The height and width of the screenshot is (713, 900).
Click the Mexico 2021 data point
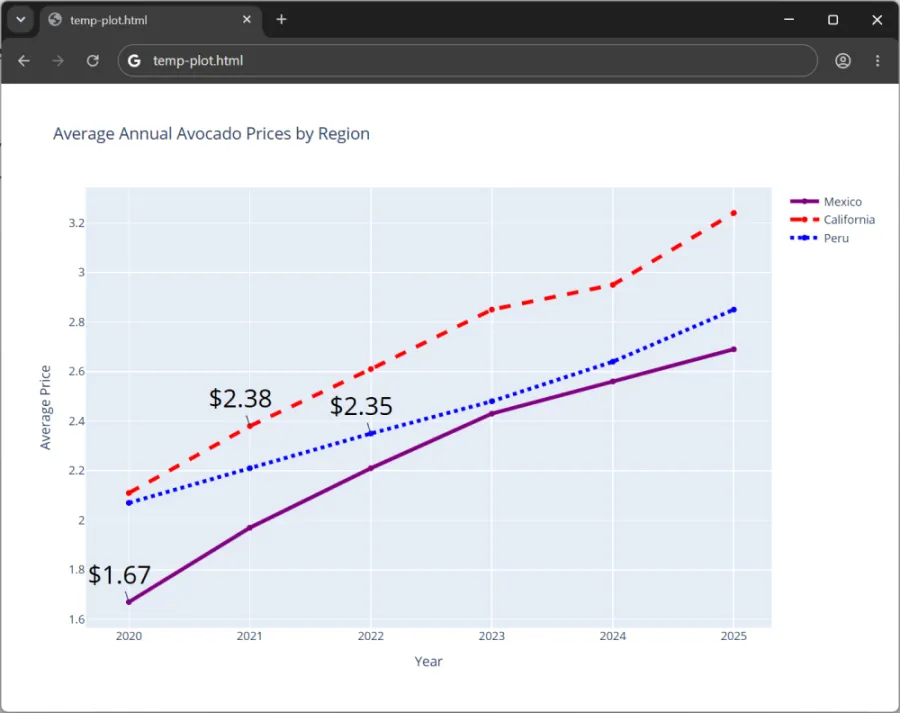(x=250, y=528)
